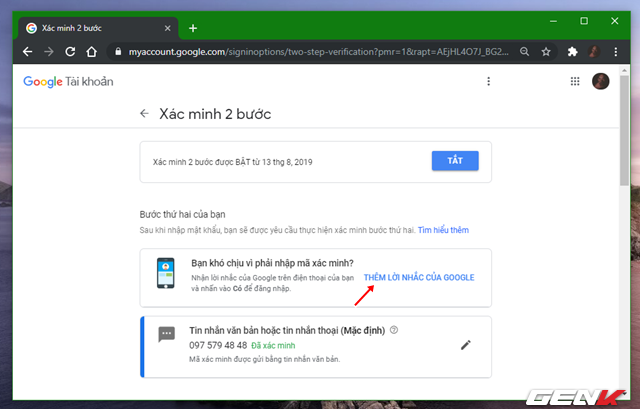Image resolution: width=640 pixels, height=409 pixels.
Task: Bookmark this page with the star icon
Action: [x=546, y=52]
